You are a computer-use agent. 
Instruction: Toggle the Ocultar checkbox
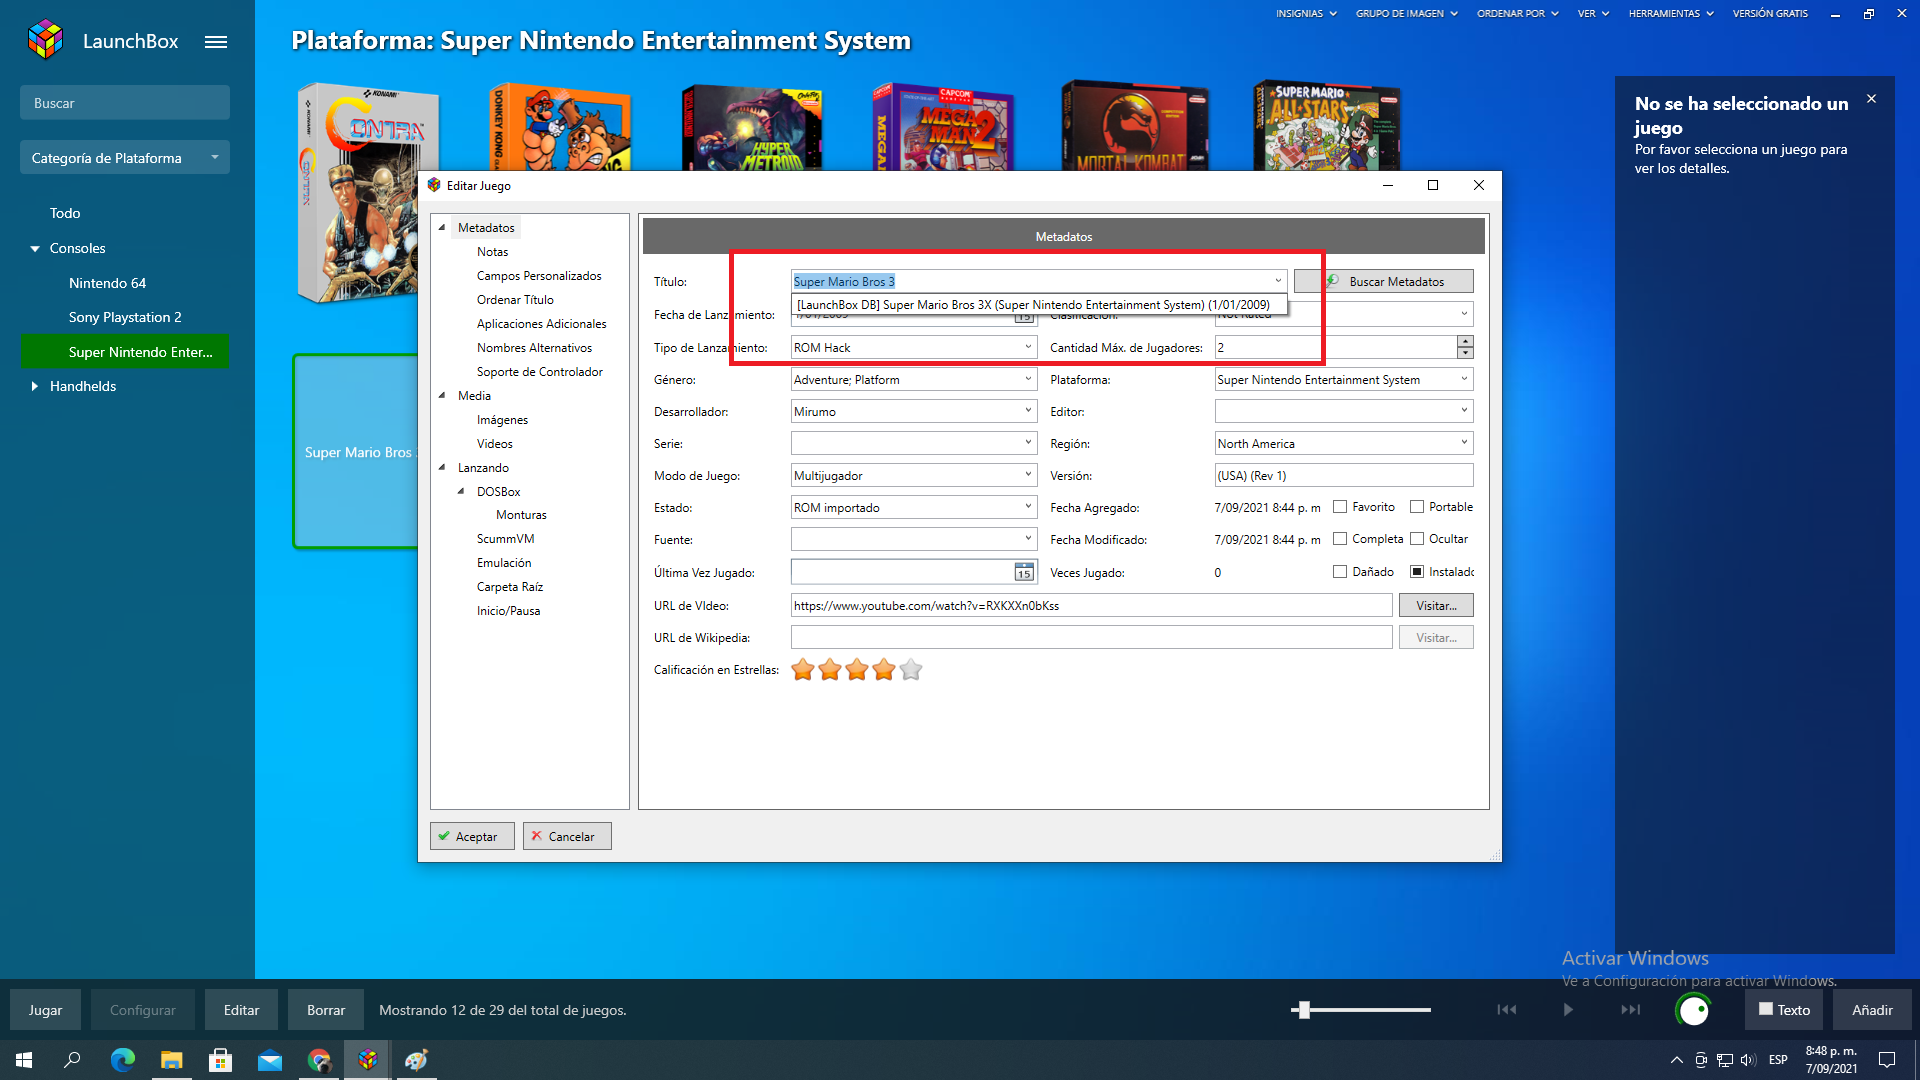1417,539
